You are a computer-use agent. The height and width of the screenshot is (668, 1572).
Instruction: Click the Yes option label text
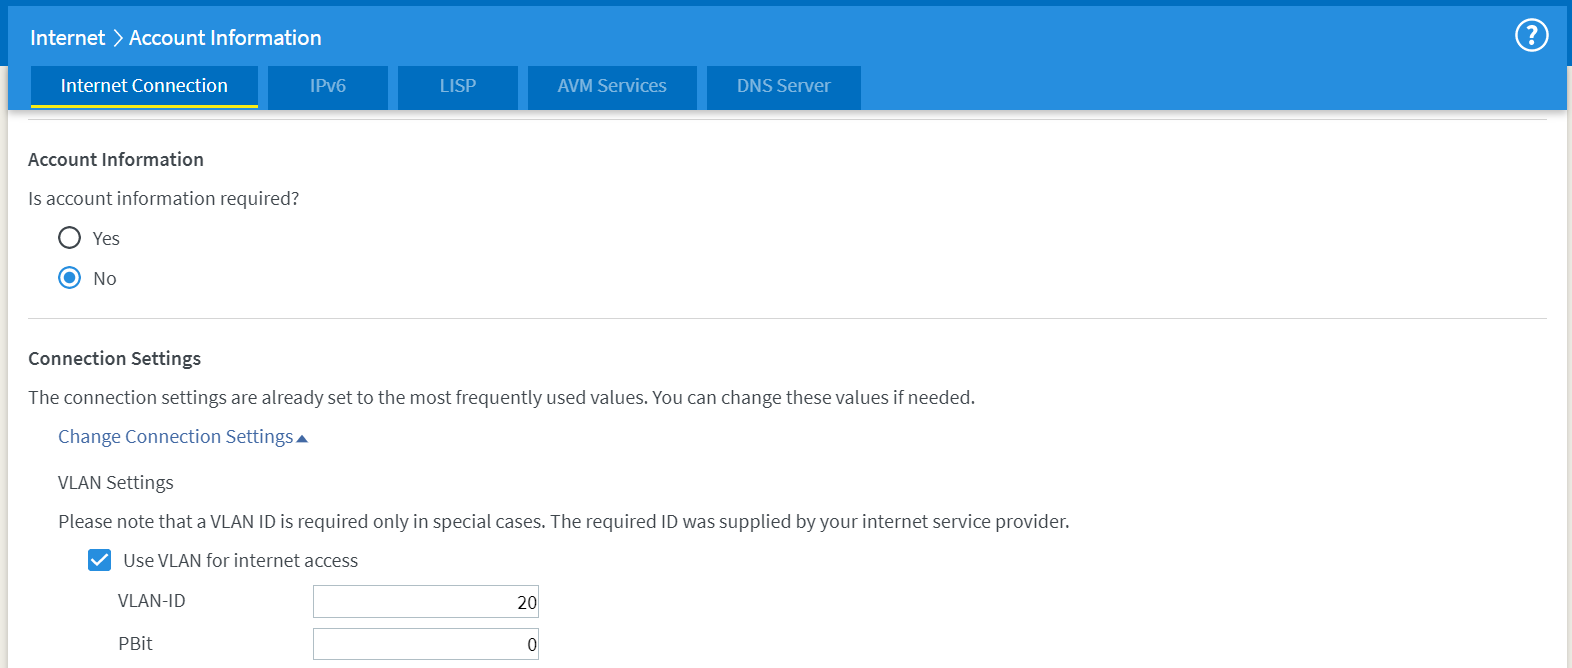click(x=106, y=239)
